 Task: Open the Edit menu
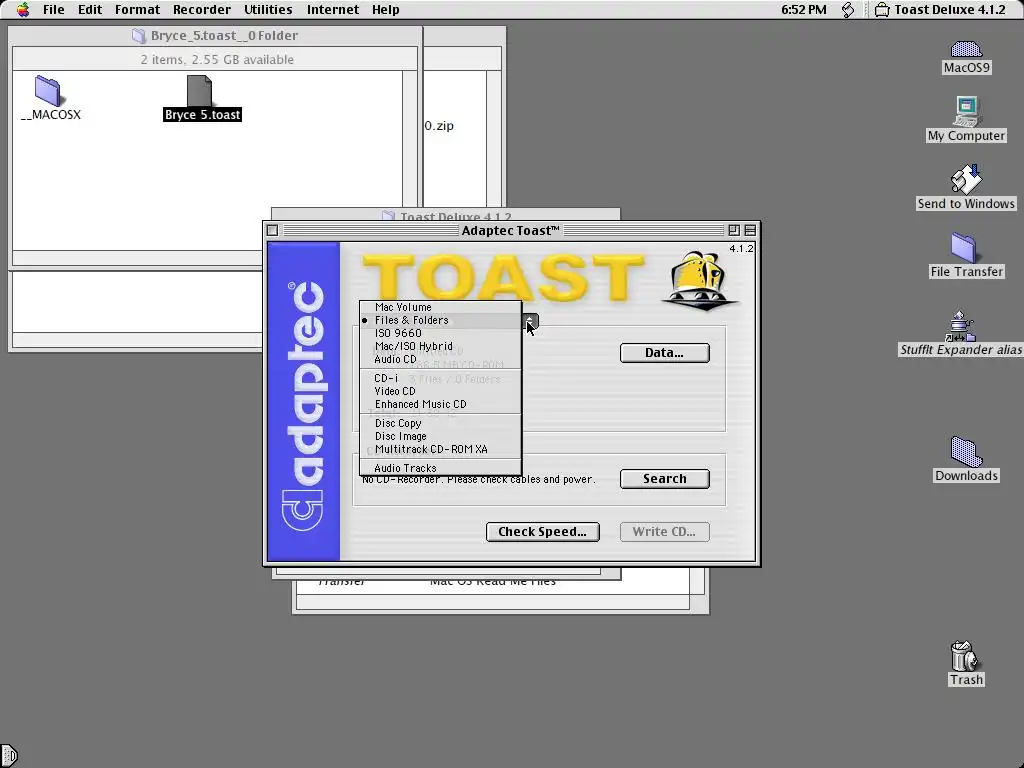[89, 10]
